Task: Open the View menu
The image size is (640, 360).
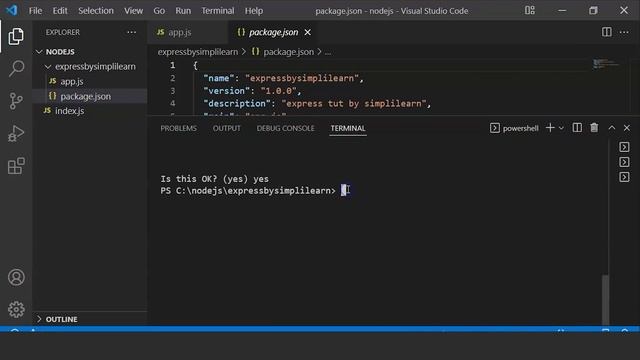Action: pyautogui.click(x=133, y=11)
